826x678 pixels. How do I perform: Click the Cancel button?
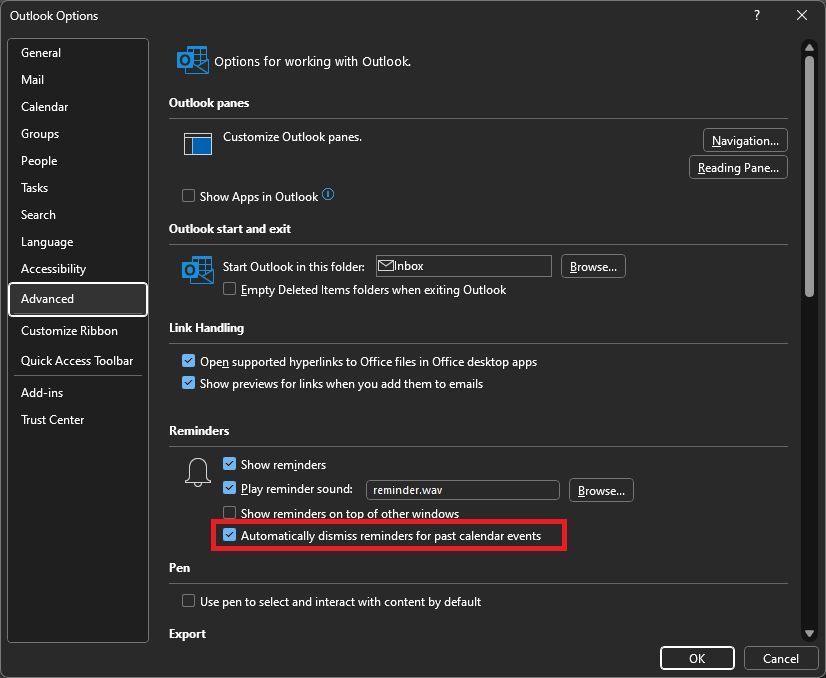click(781, 659)
